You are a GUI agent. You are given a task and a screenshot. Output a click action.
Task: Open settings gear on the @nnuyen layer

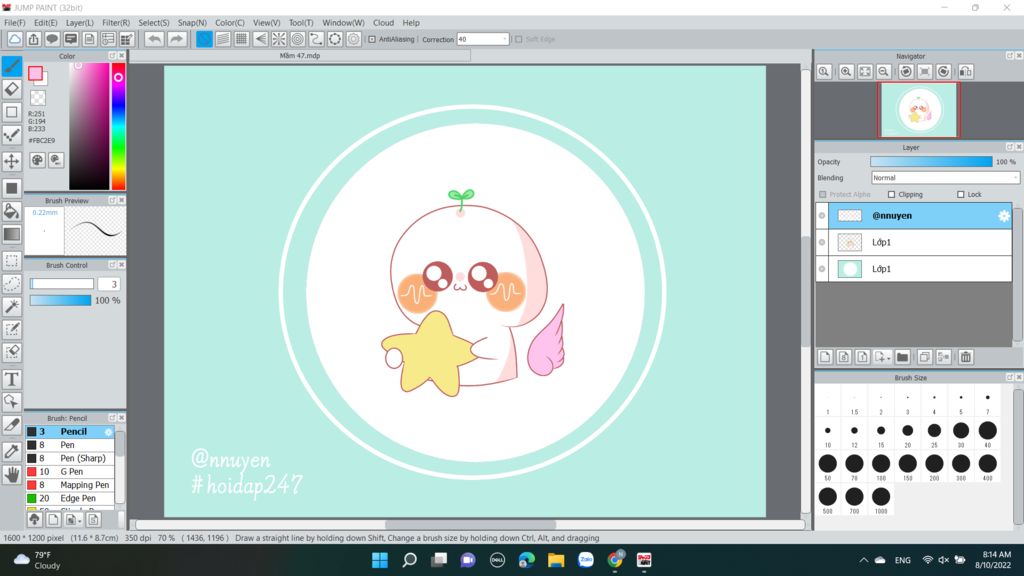pyautogui.click(x=1004, y=216)
